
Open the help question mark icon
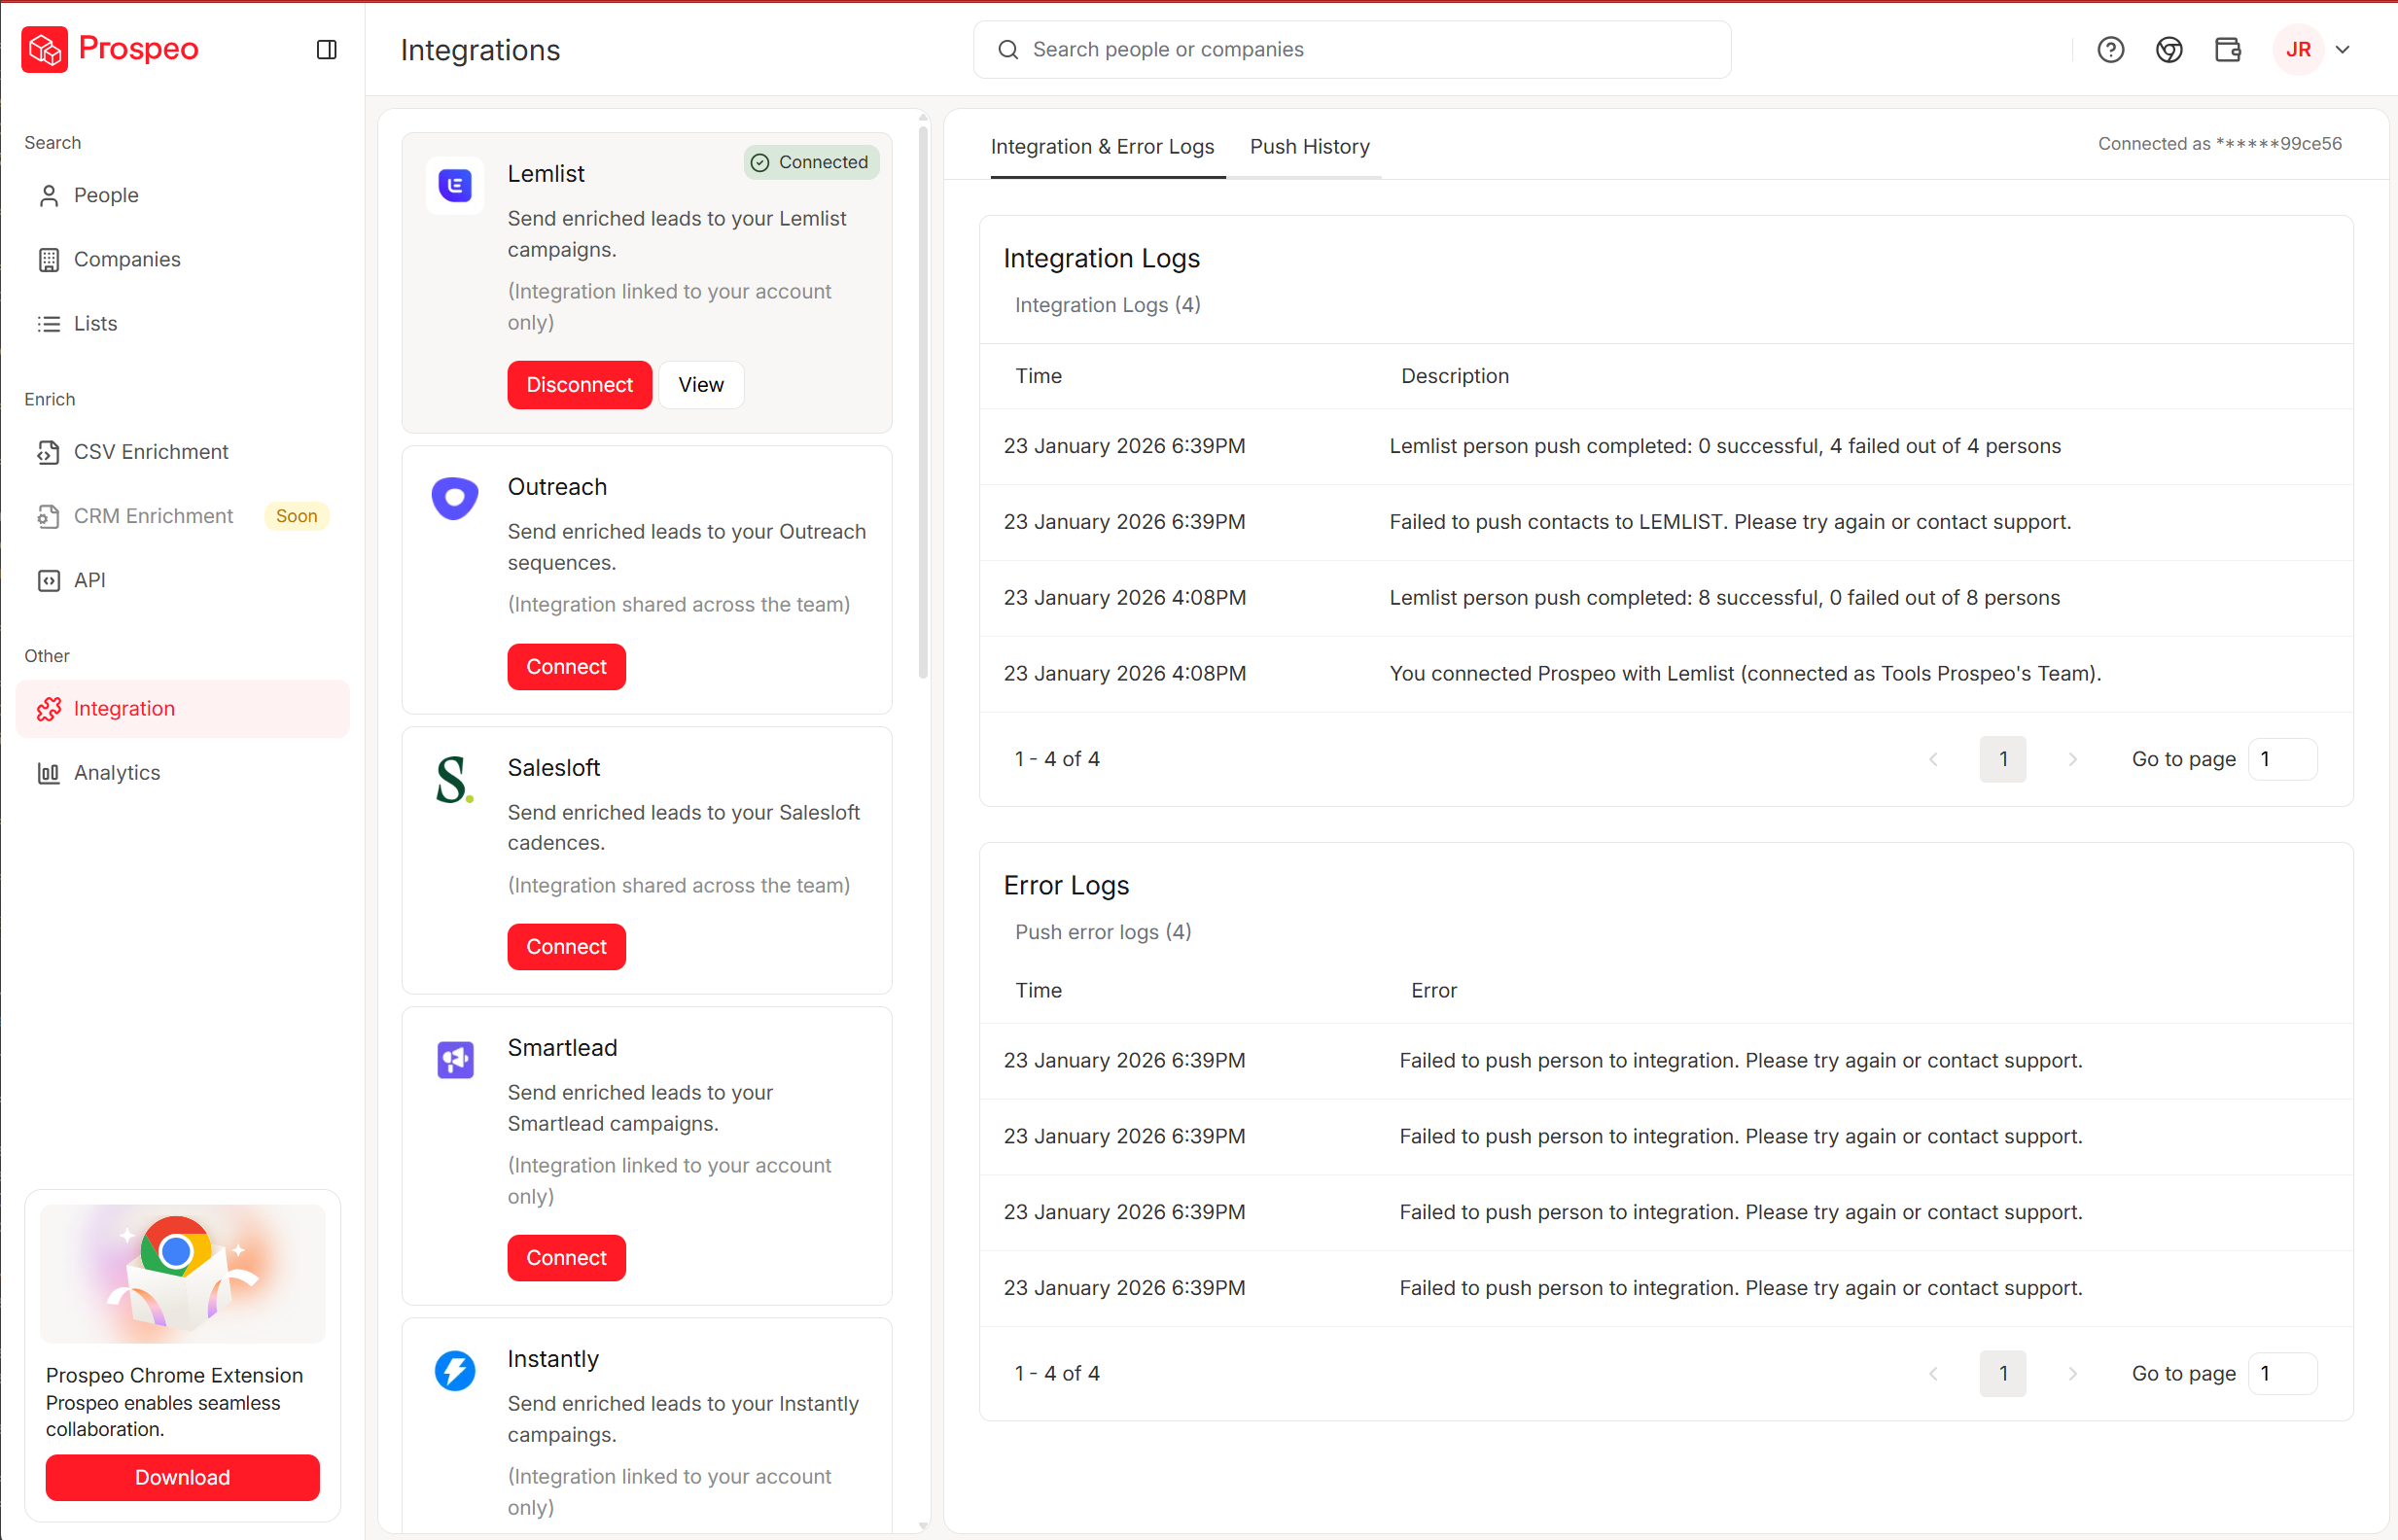point(2110,50)
